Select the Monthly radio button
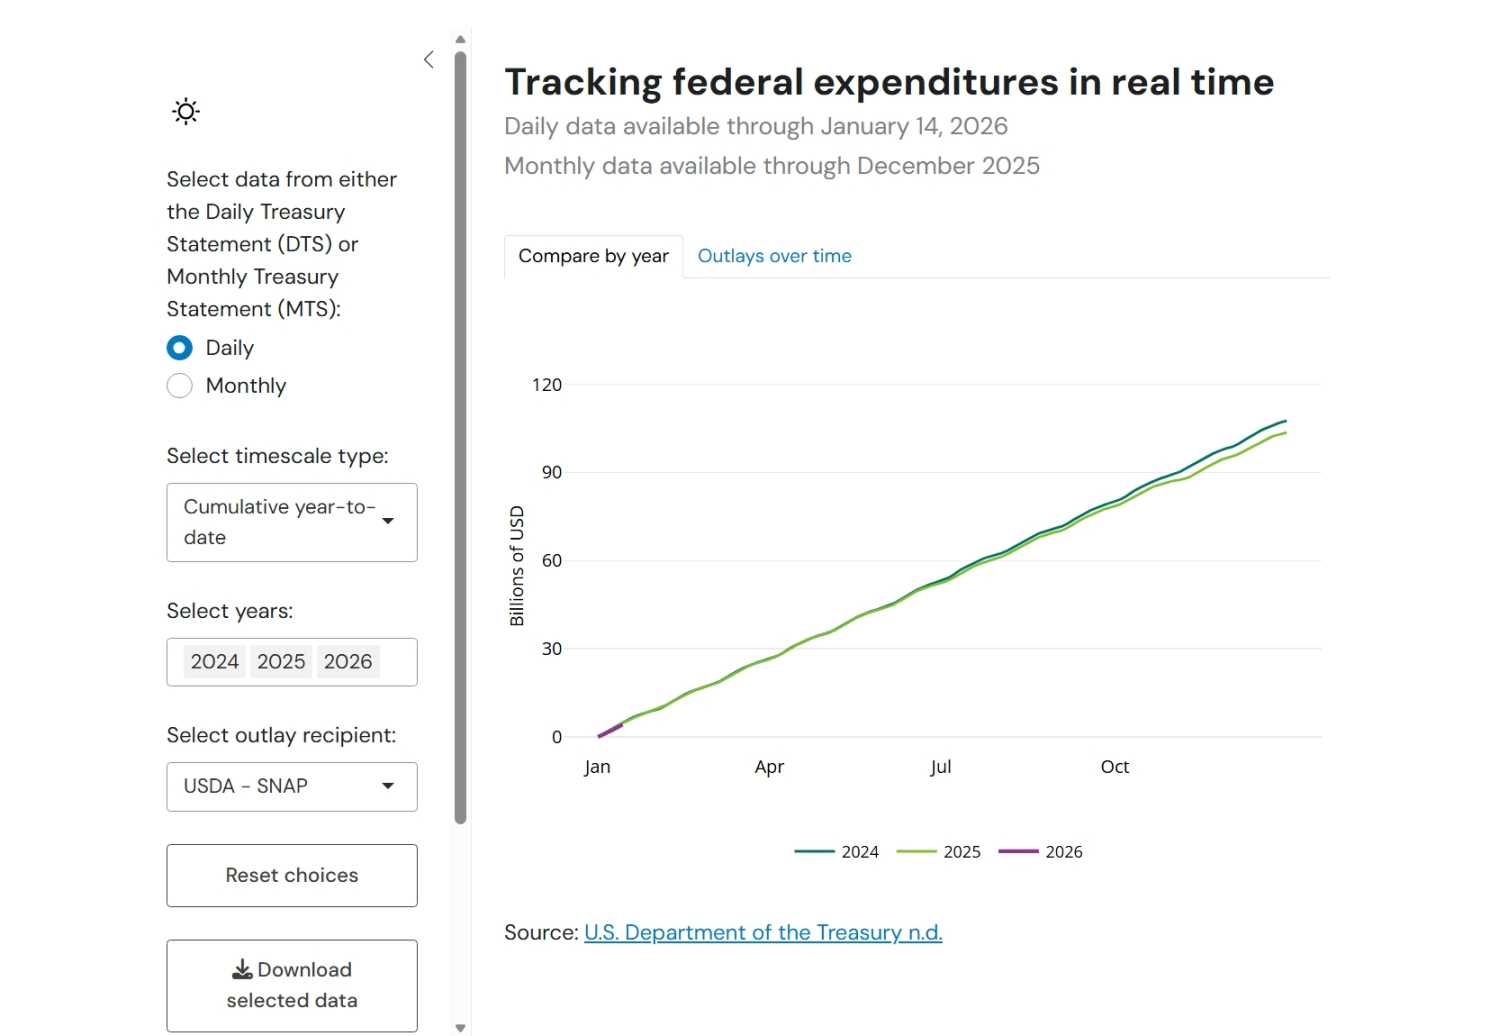Screen dimensions: 1499x1036 coord(180,386)
